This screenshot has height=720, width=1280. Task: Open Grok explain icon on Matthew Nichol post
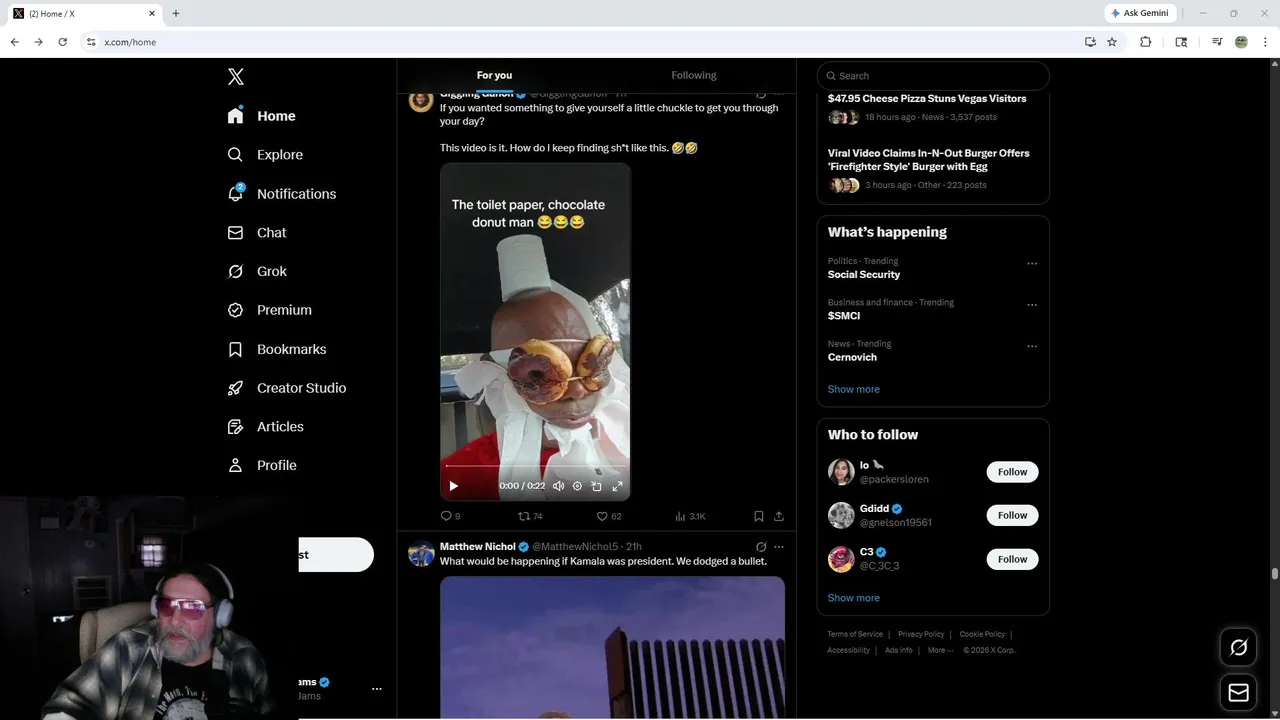click(761, 547)
